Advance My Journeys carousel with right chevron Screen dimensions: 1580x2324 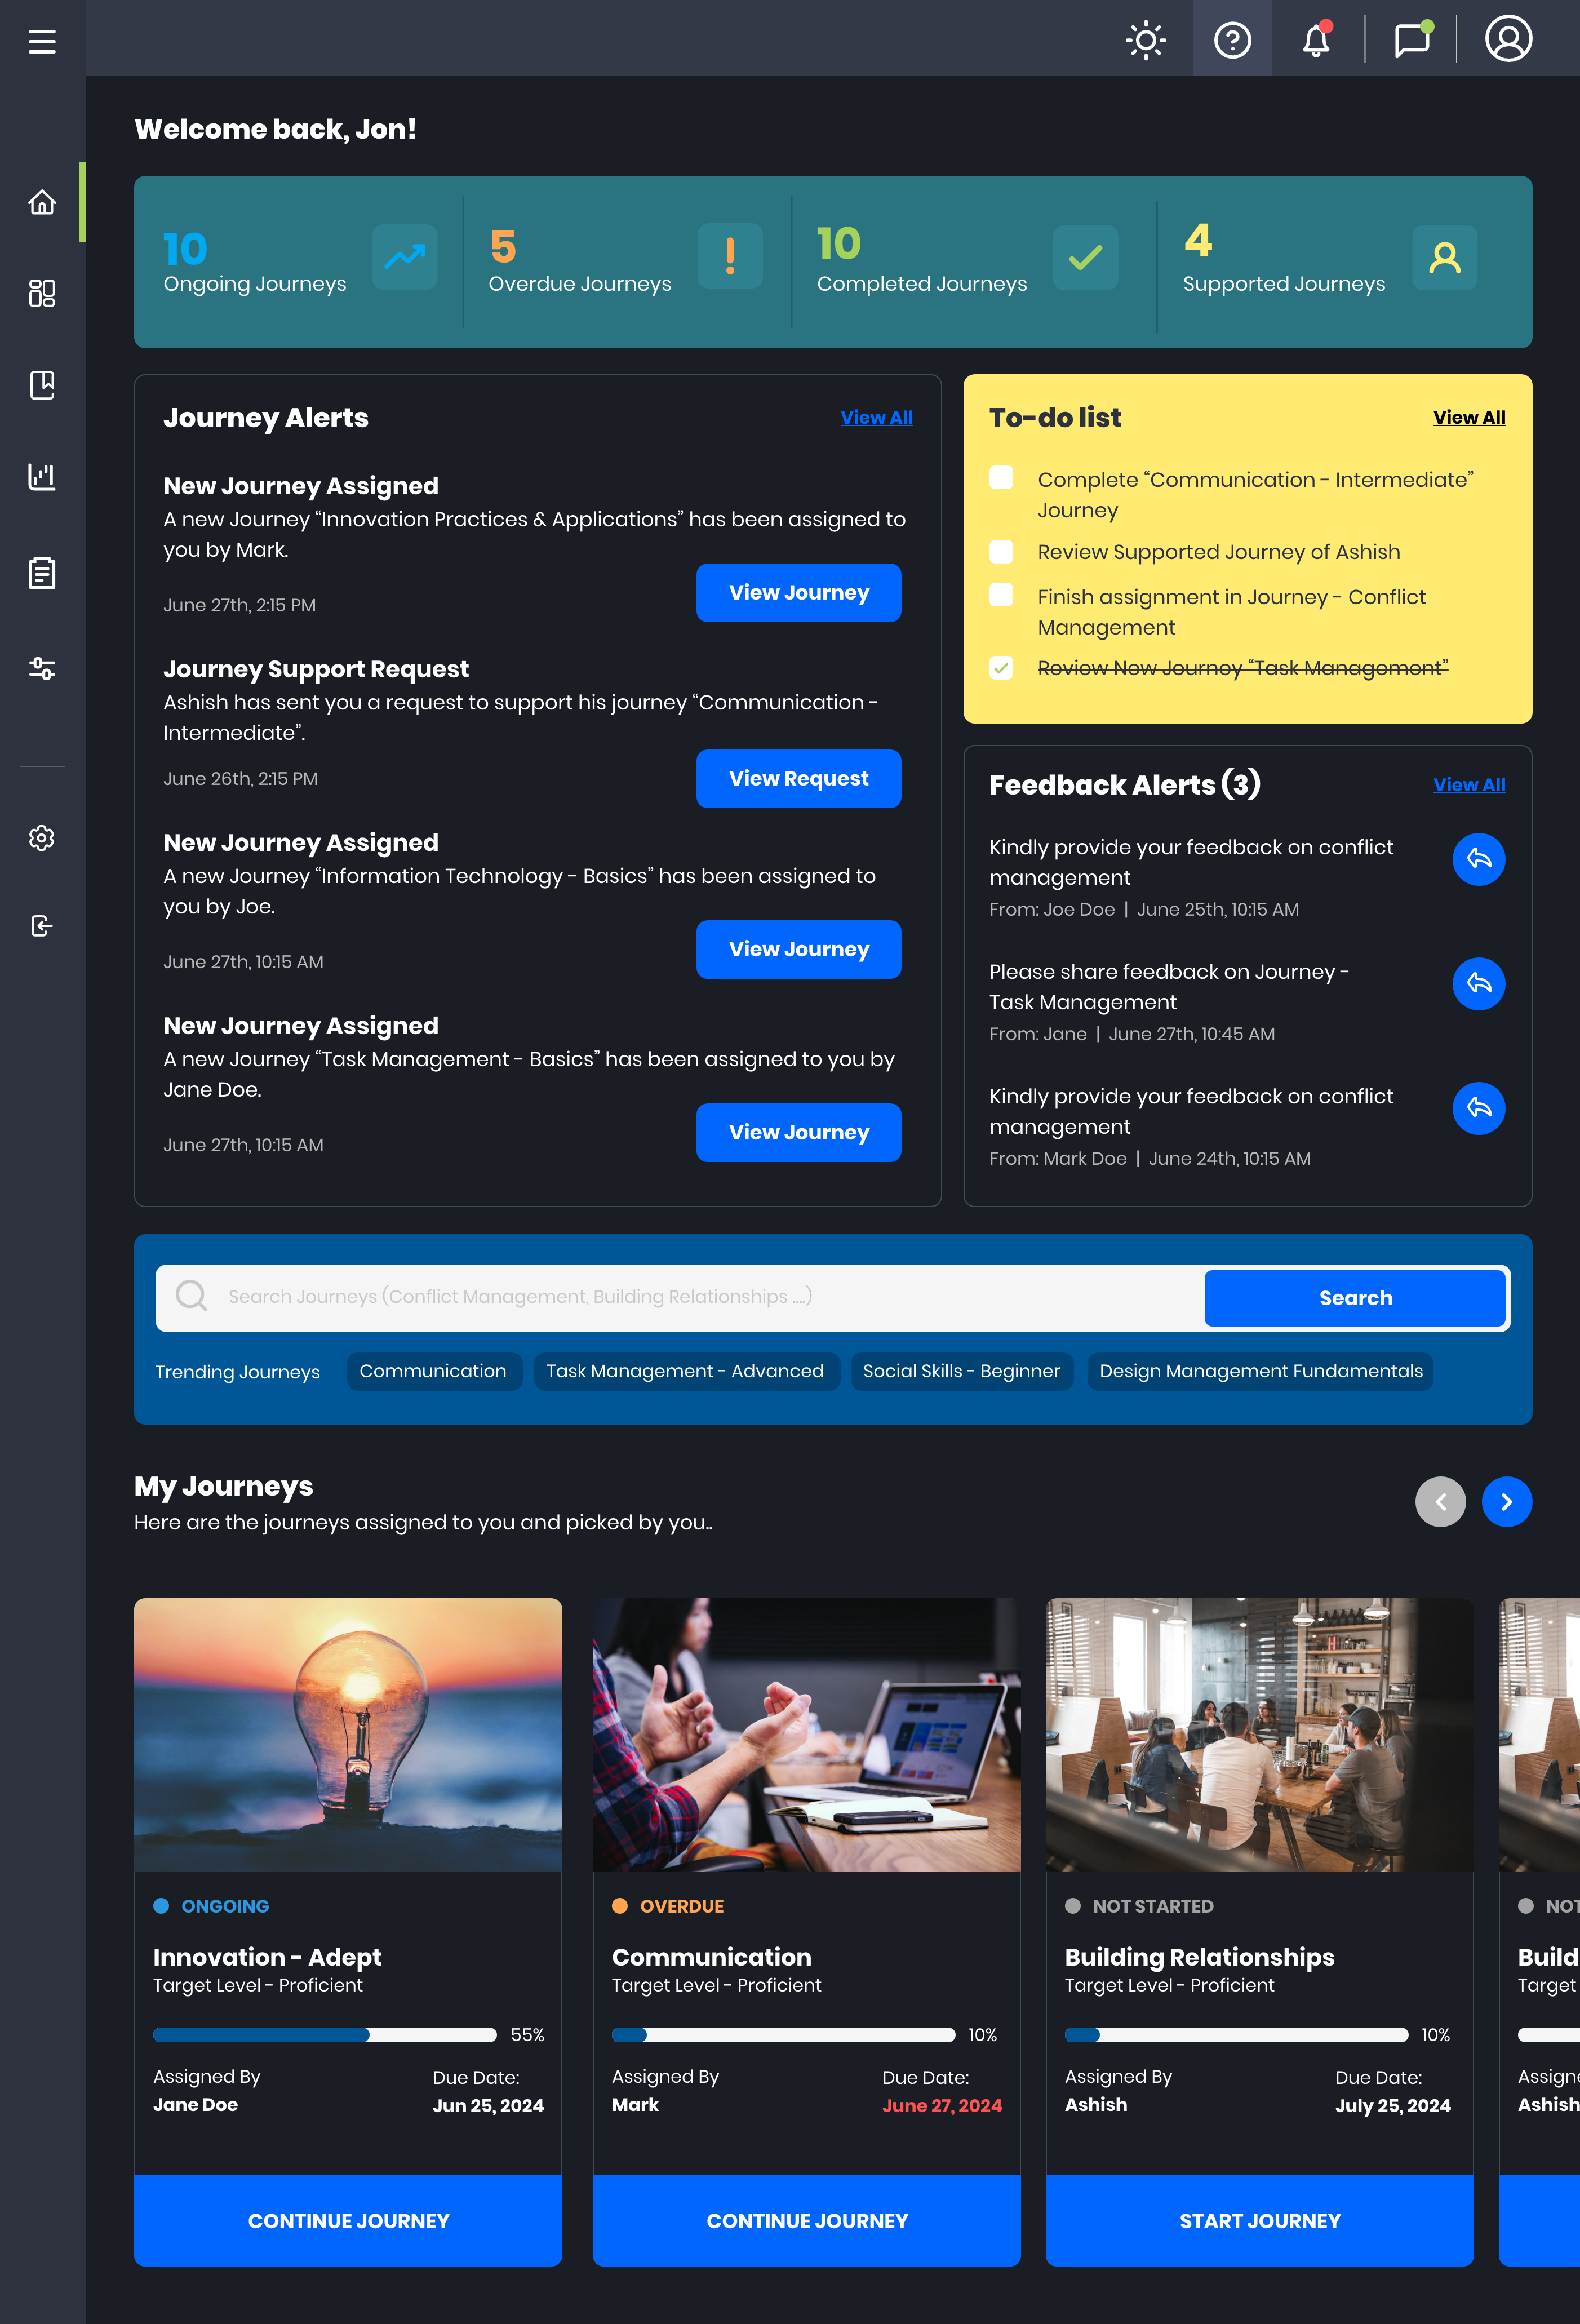[1507, 1501]
